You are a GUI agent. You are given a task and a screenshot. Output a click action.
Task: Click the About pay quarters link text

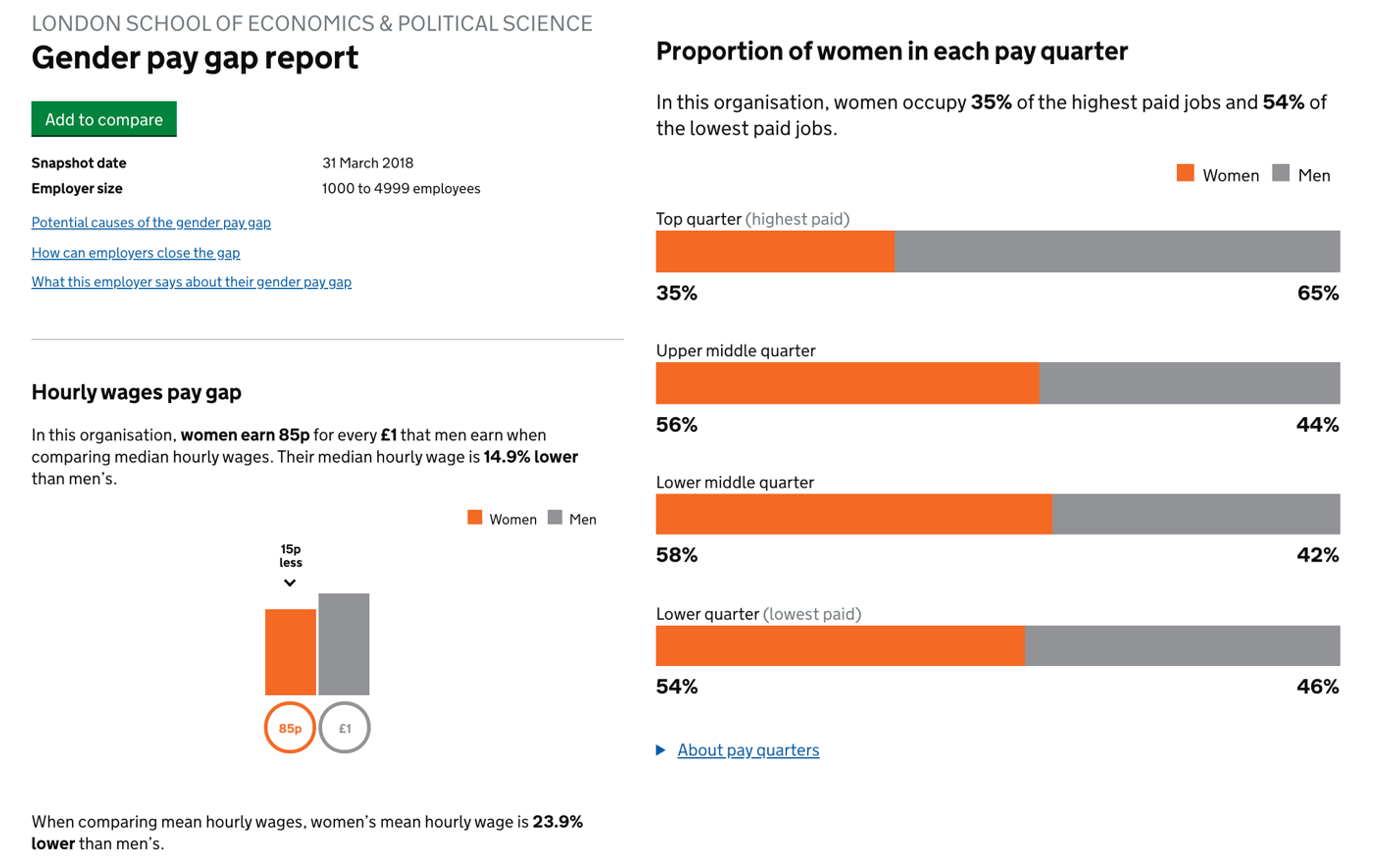[x=748, y=750]
